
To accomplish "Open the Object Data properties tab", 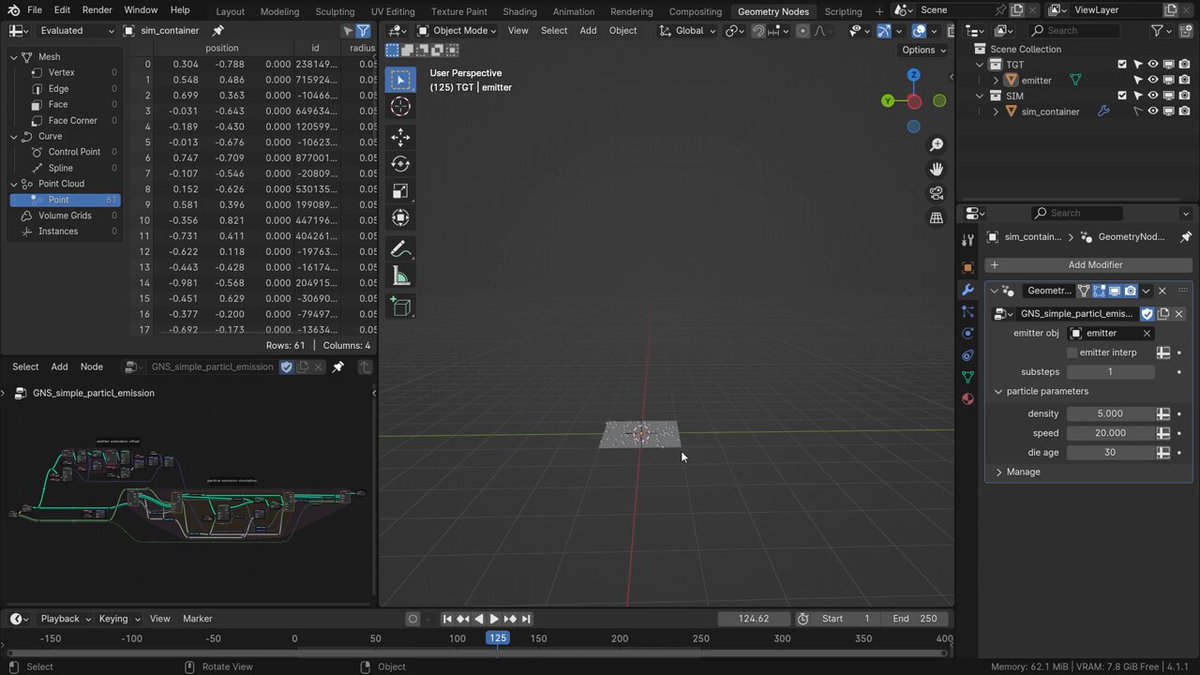I will tap(967, 377).
